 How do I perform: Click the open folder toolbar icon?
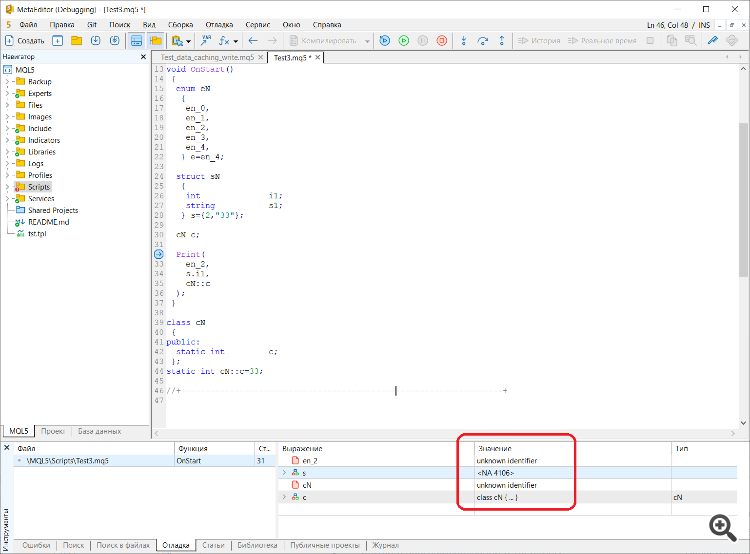click(76, 41)
